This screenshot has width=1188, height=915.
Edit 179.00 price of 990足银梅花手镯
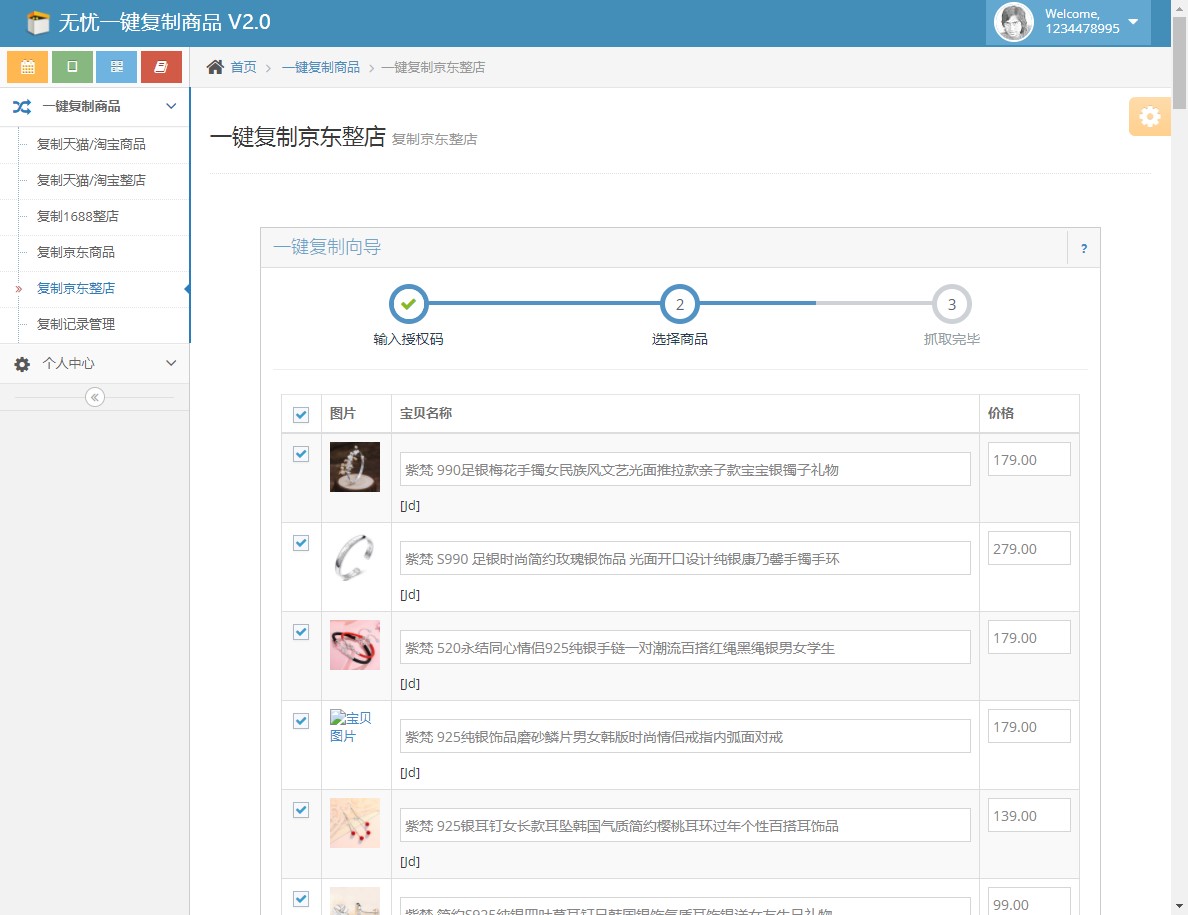tap(1029, 460)
